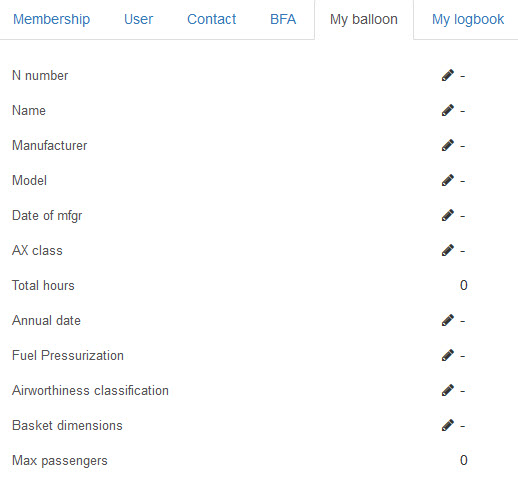
Task: Click the Manufacturer edit pencil icon
Action: click(x=448, y=145)
